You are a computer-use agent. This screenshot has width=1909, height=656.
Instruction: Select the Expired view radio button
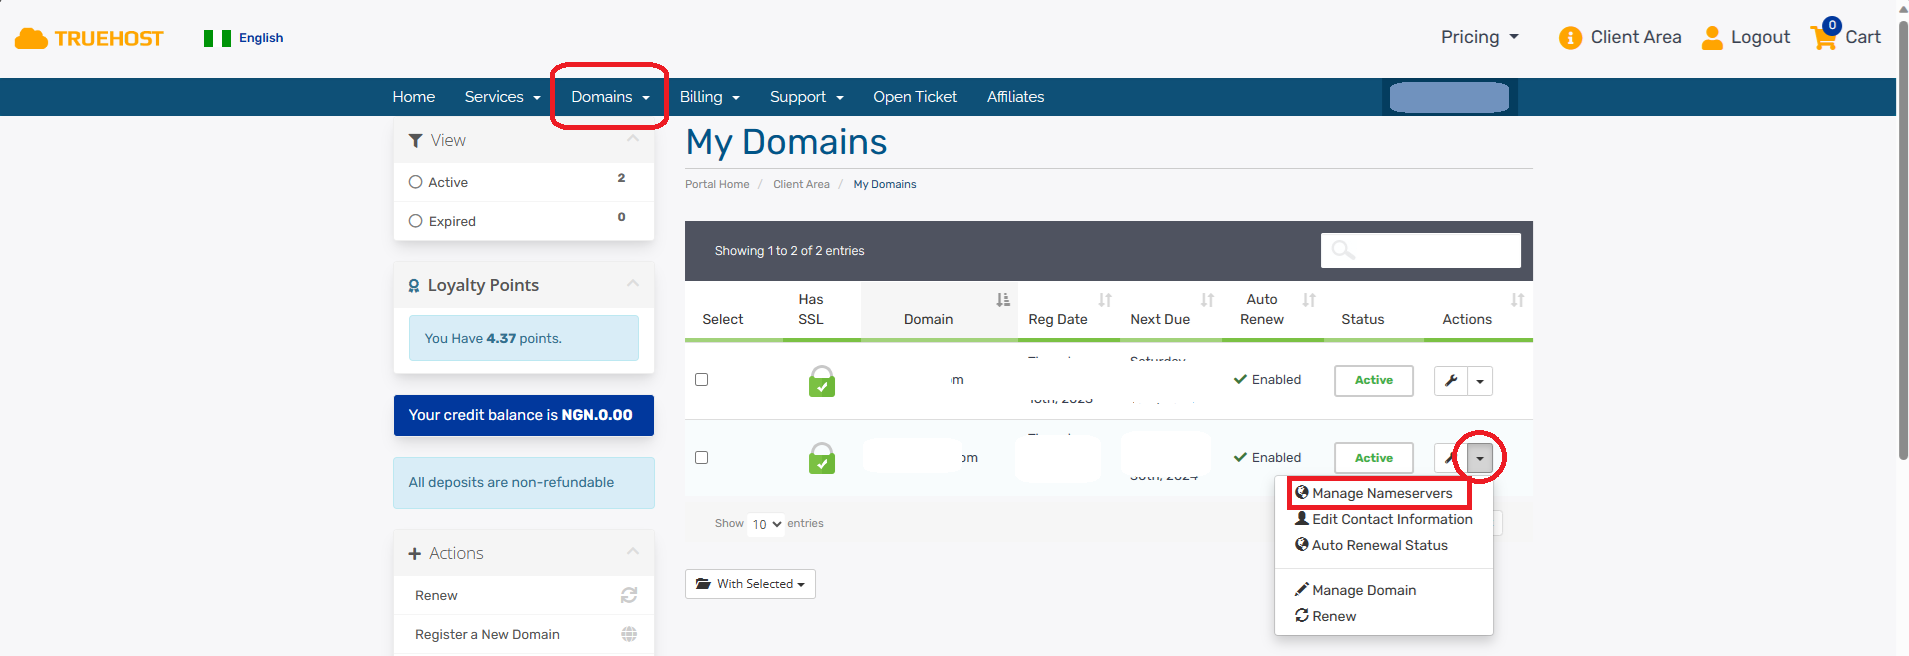point(416,221)
